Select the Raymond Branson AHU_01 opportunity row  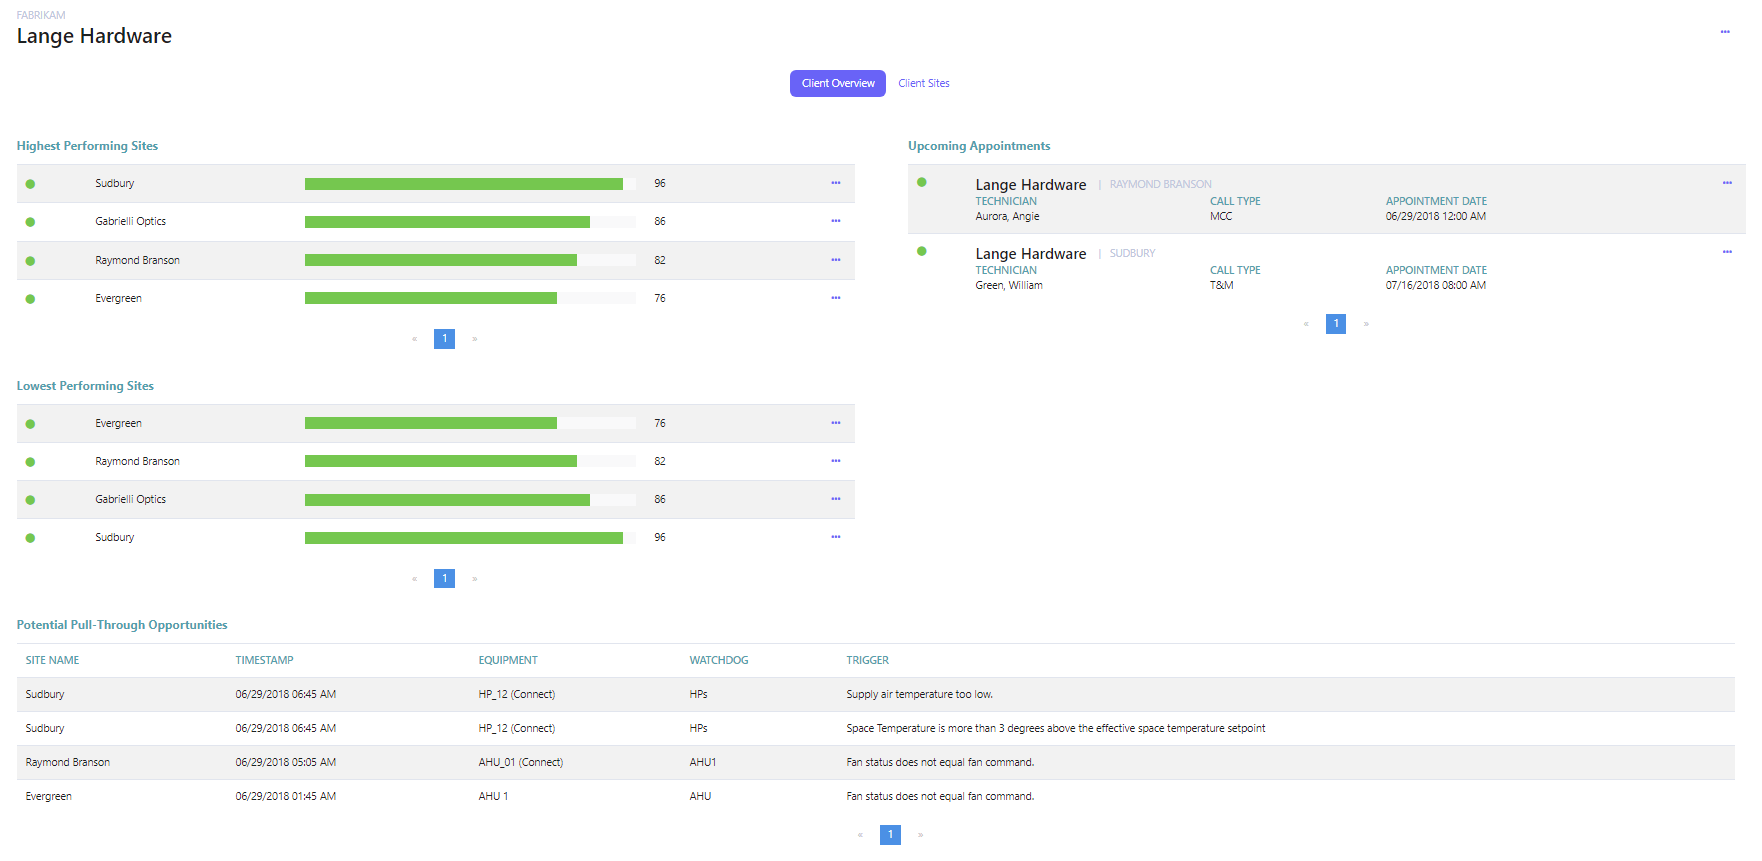(x=520, y=762)
